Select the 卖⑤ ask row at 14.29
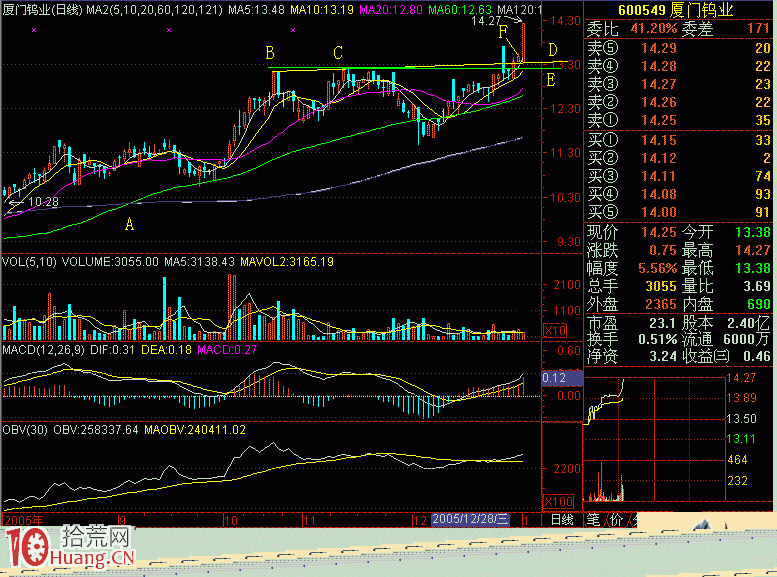The image size is (777, 577). (679, 48)
